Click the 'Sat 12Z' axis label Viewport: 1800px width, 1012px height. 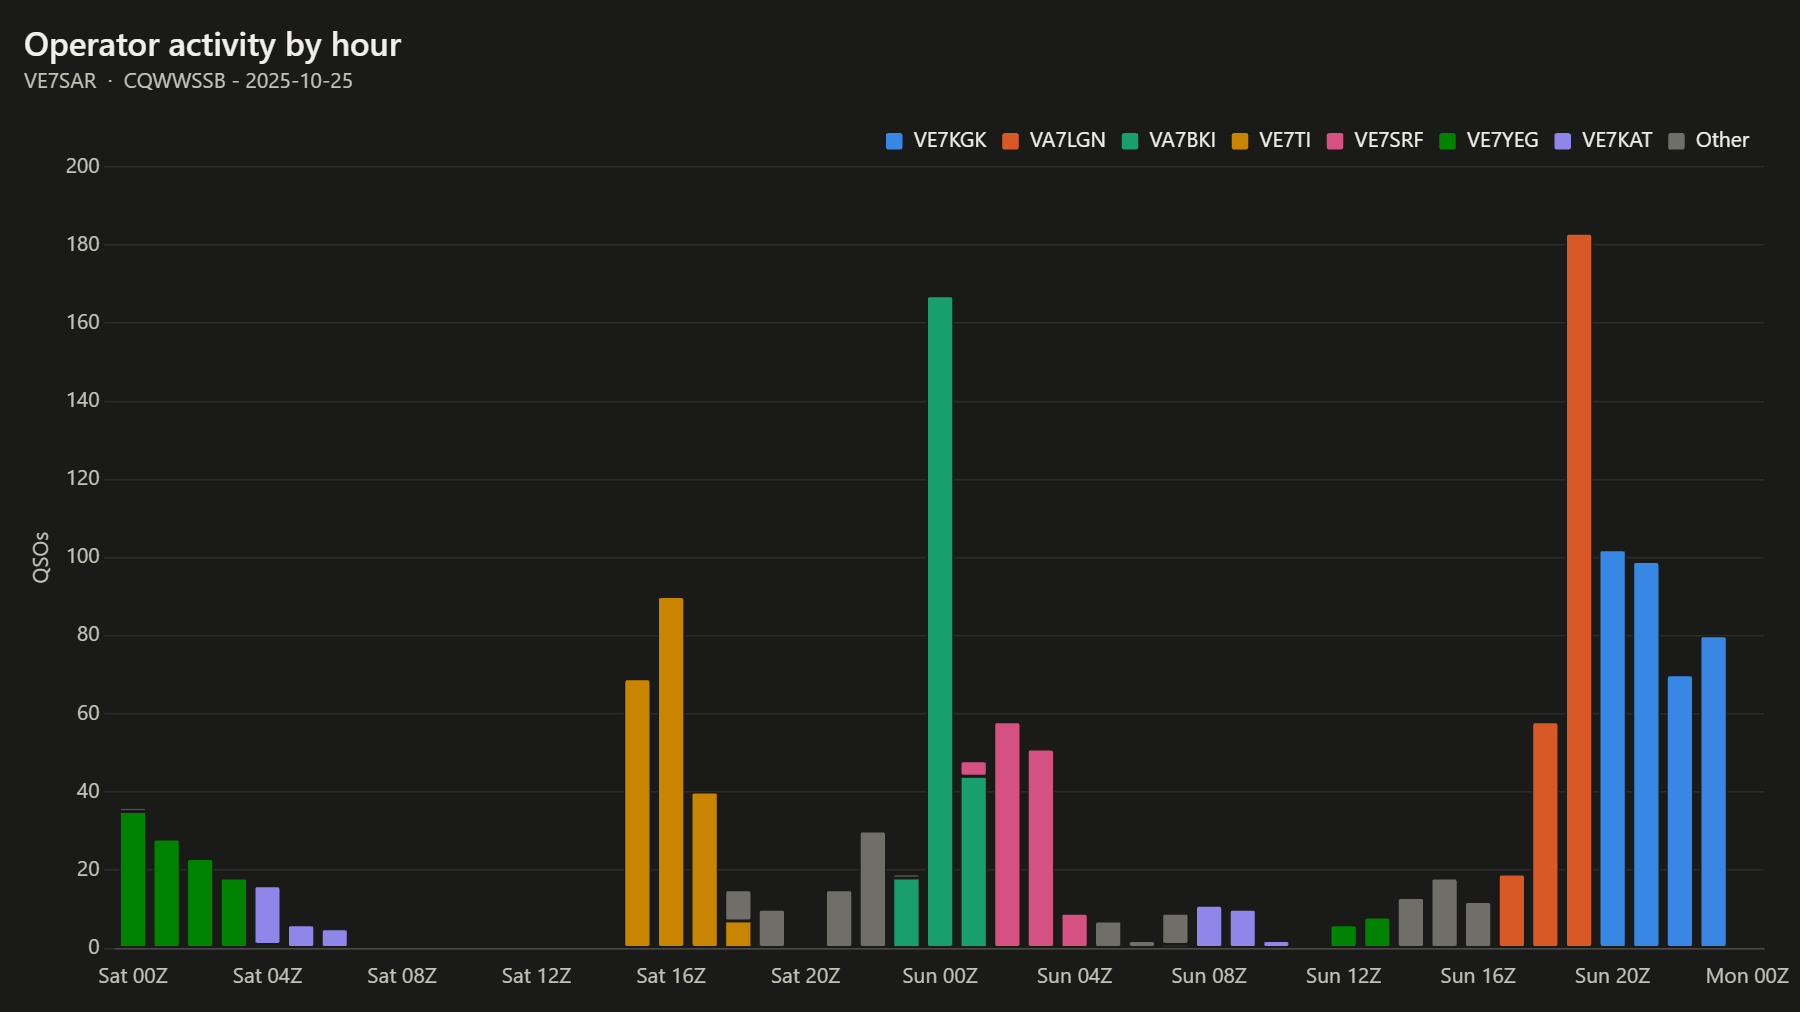coord(536,976)
